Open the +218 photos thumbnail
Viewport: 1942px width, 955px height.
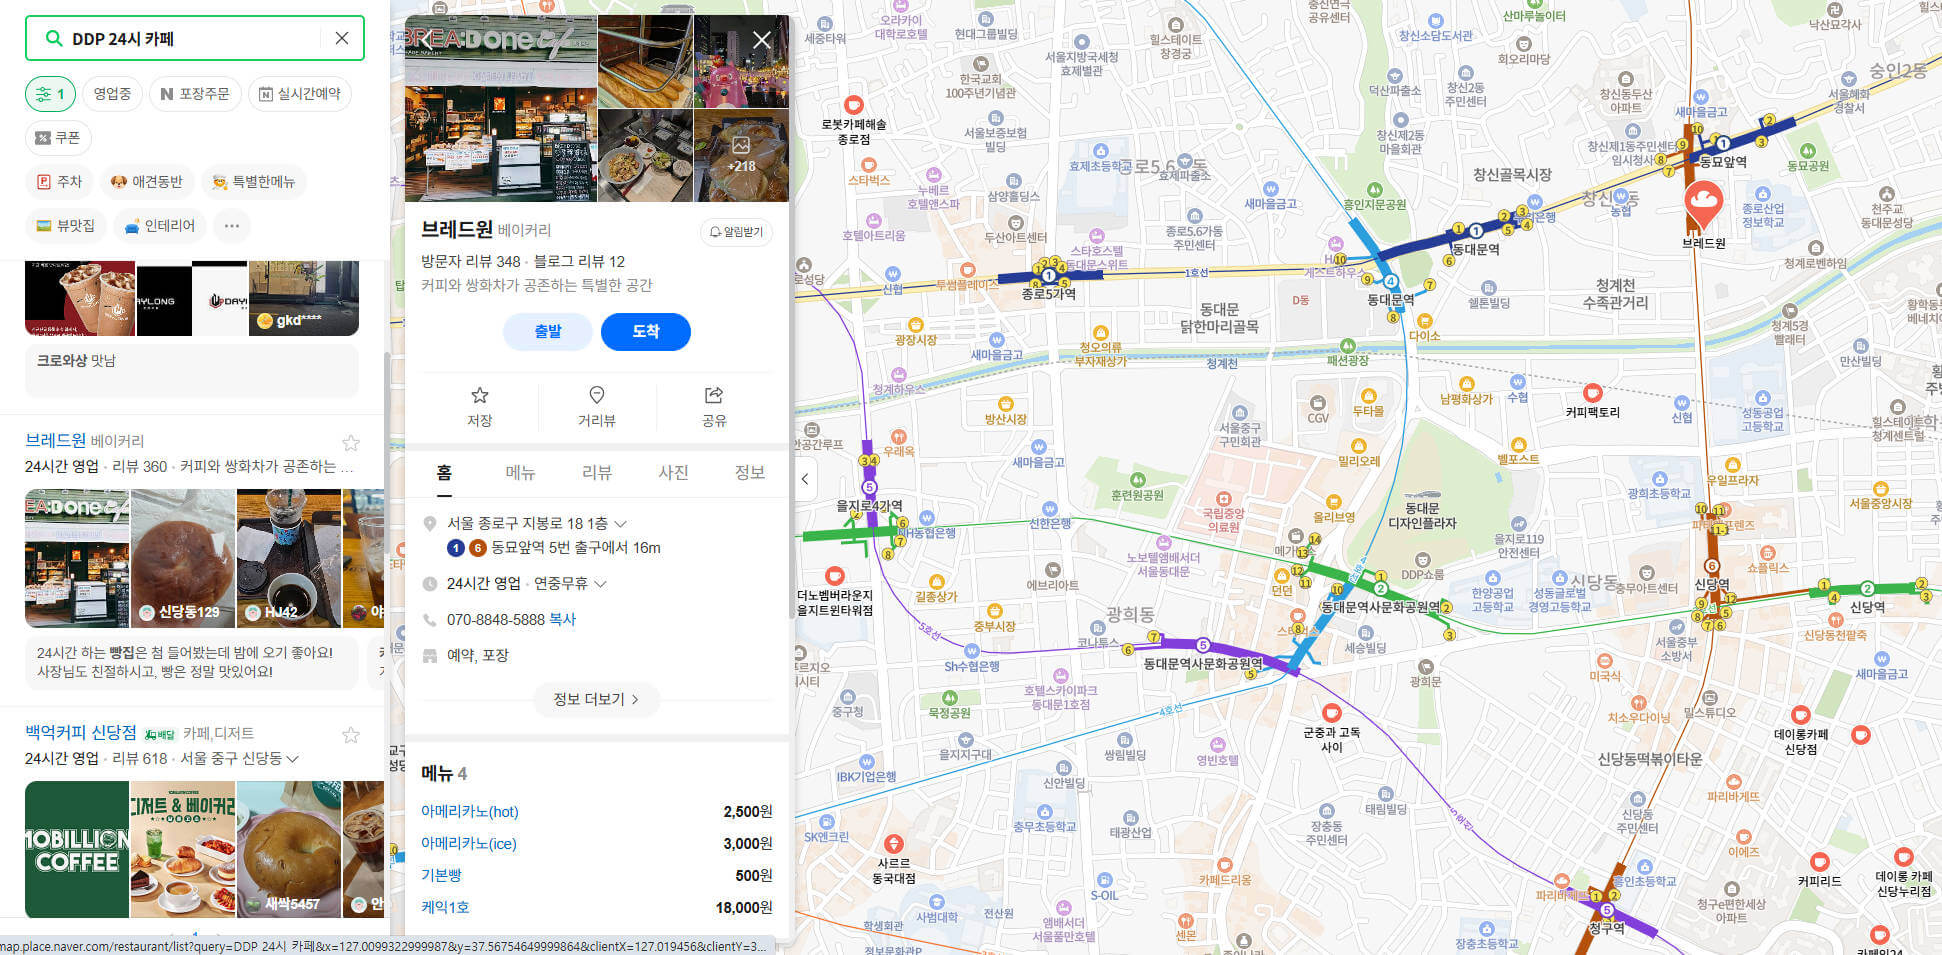(x=741, y=155)
